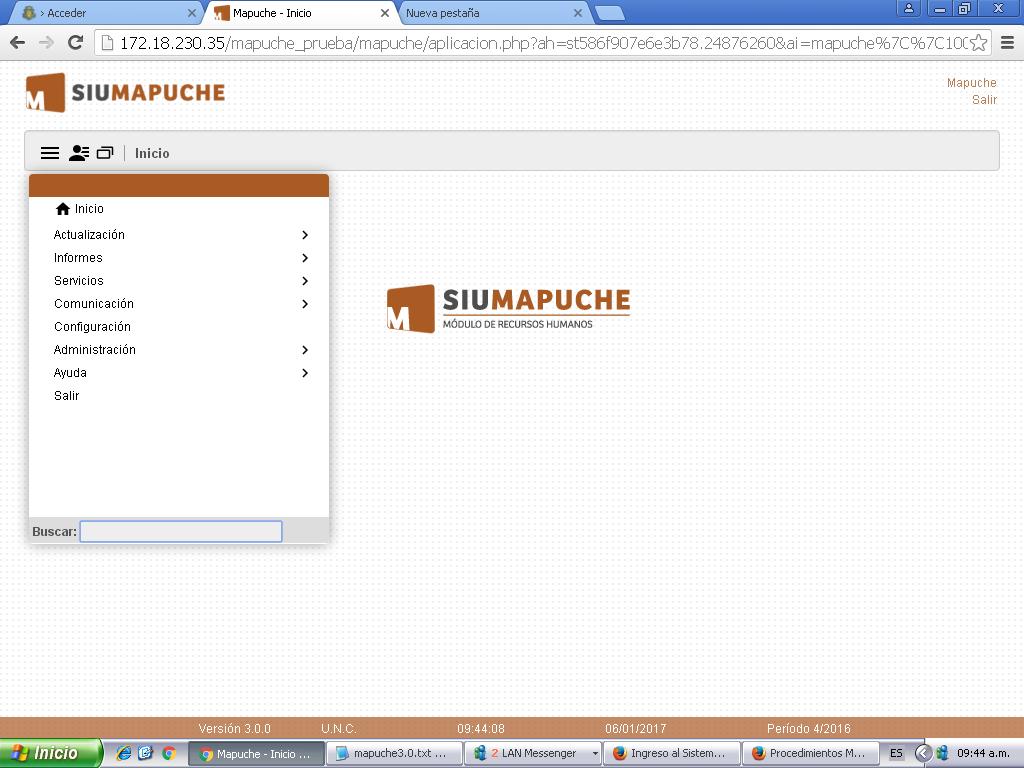Image resolution: width=1024 pixels, height=768 pixels.
Task: Open LAN Messenger from the taskbar
Action: pos(534,753)
